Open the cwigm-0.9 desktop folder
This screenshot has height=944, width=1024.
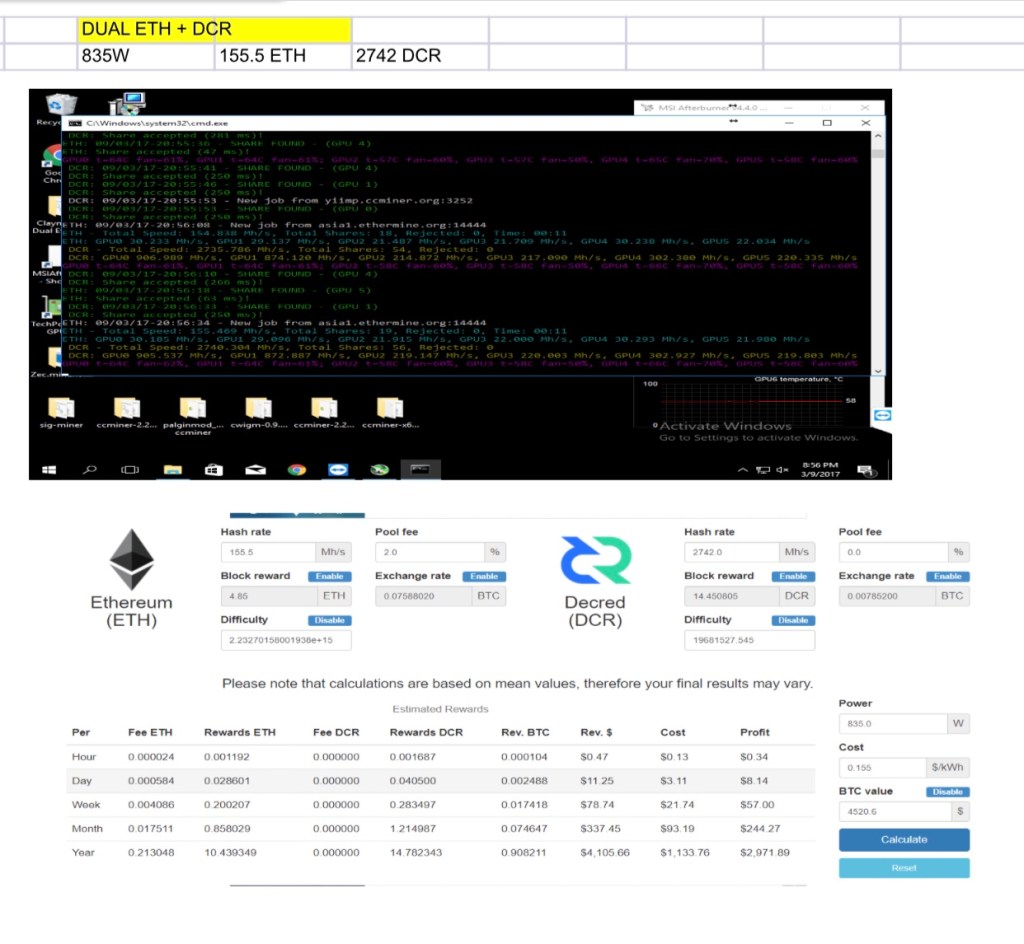pyautogui.click(x=258, y=408)
